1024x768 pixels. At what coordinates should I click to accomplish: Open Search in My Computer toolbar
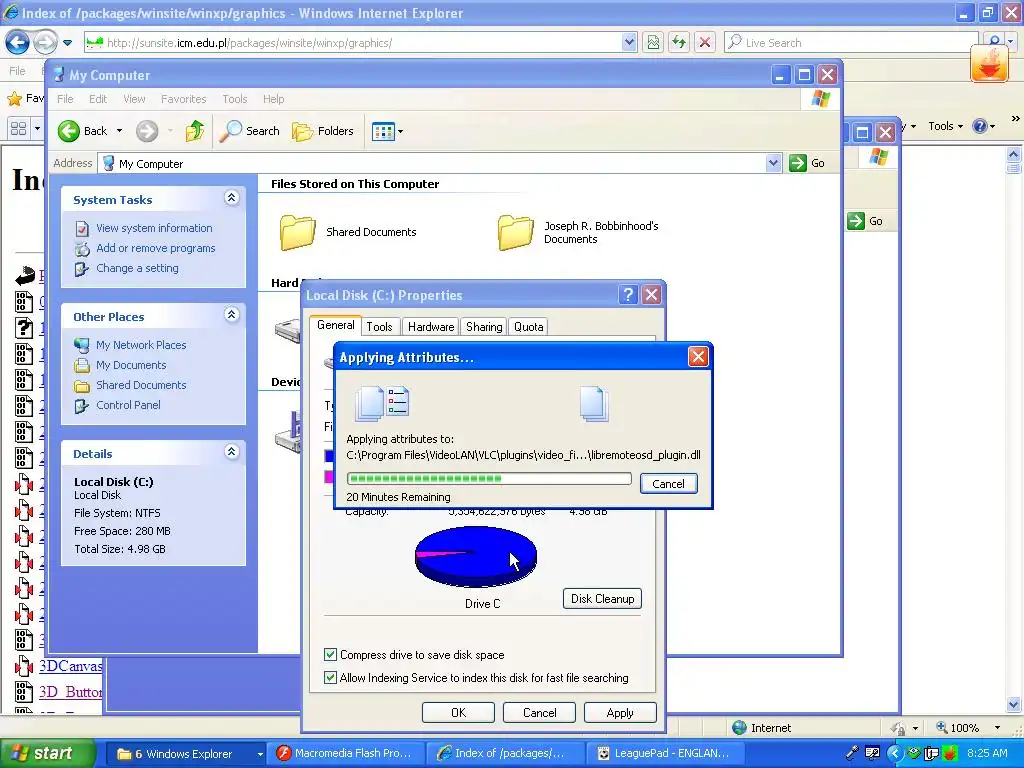coord(249,131)
